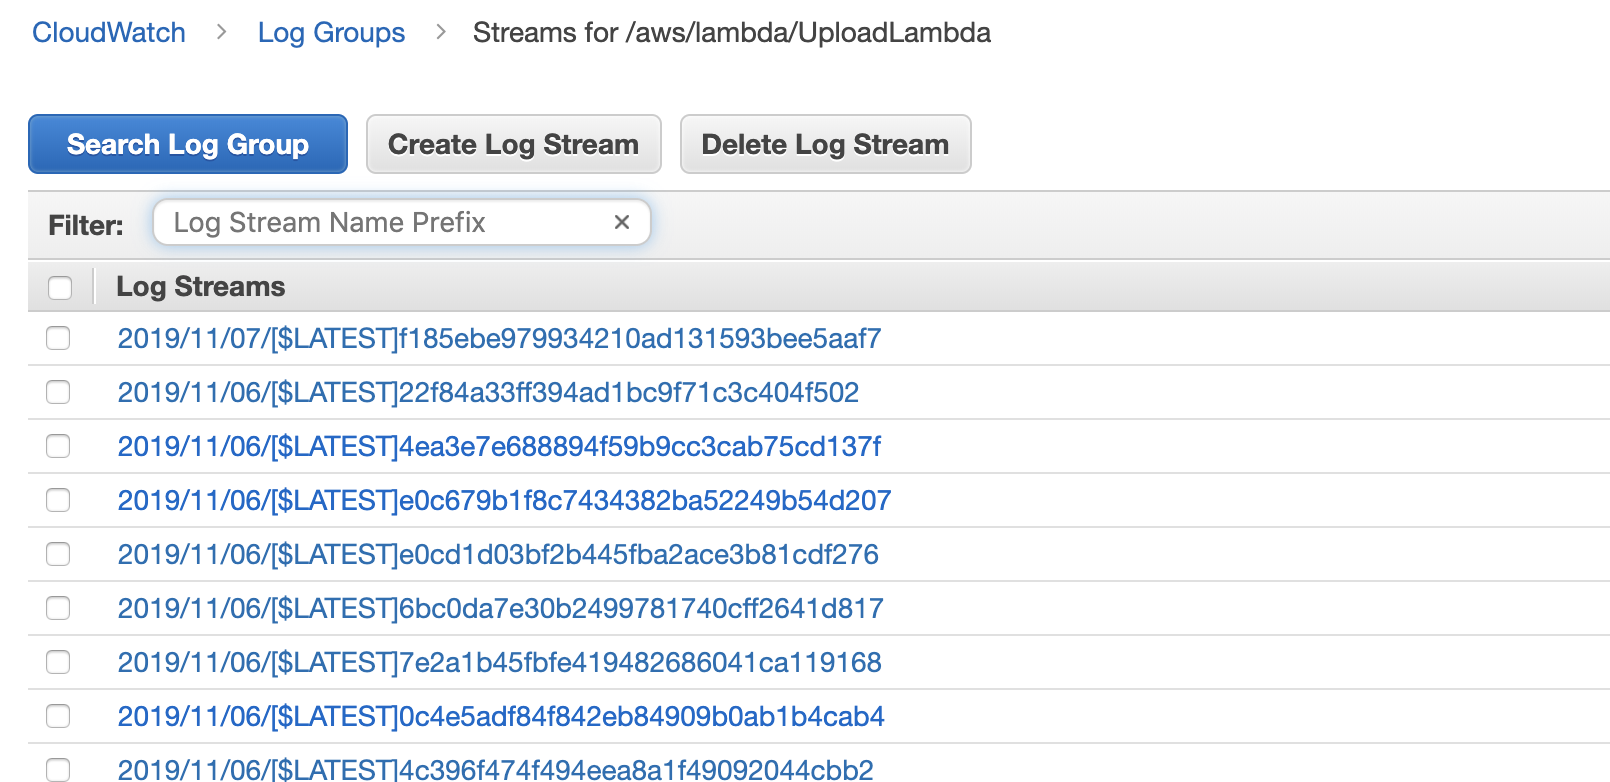Clear the filter with the X icon
This screenshot has height=782, width=1610.
point(621,222)
